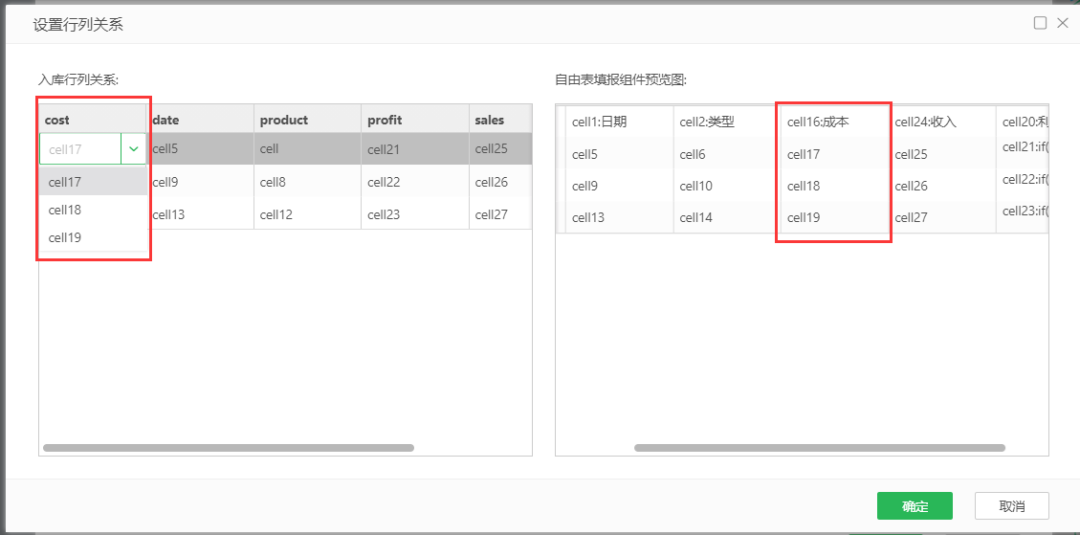Select cell17 from dropdown list
Screen dimensions: 1080x535
point(93,182)
